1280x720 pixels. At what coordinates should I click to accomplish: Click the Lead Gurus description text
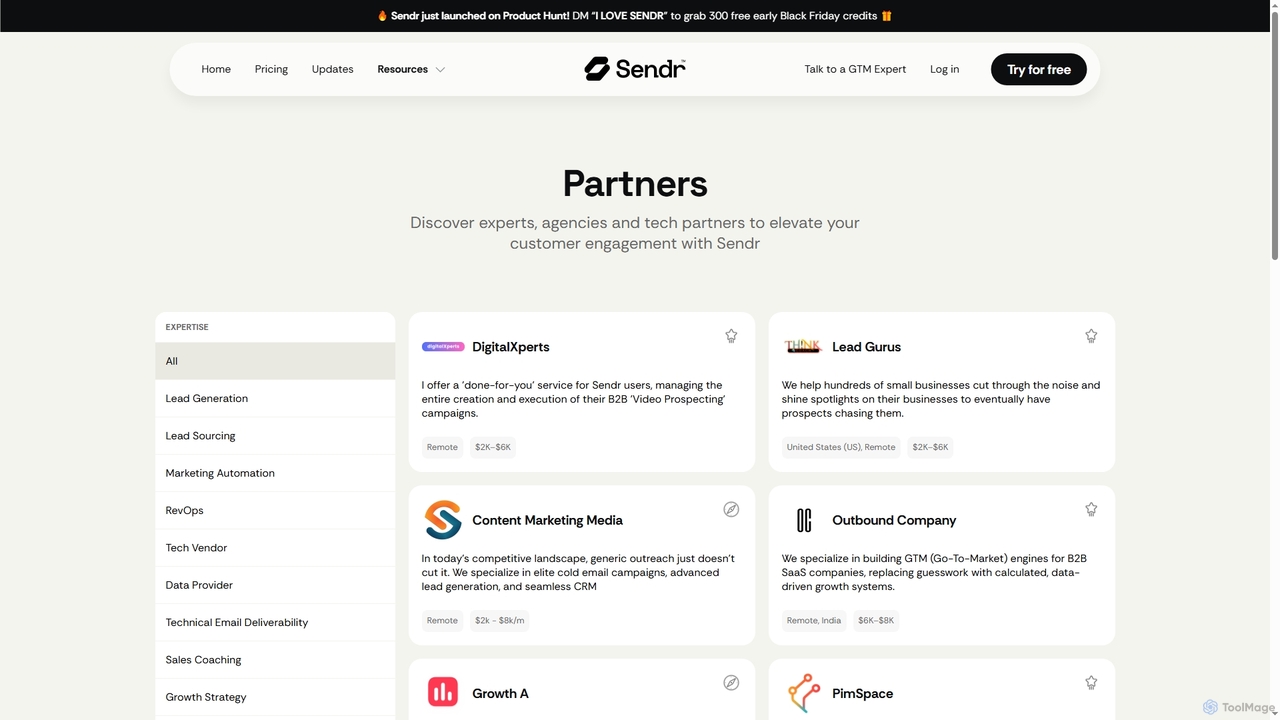(940, 399)
